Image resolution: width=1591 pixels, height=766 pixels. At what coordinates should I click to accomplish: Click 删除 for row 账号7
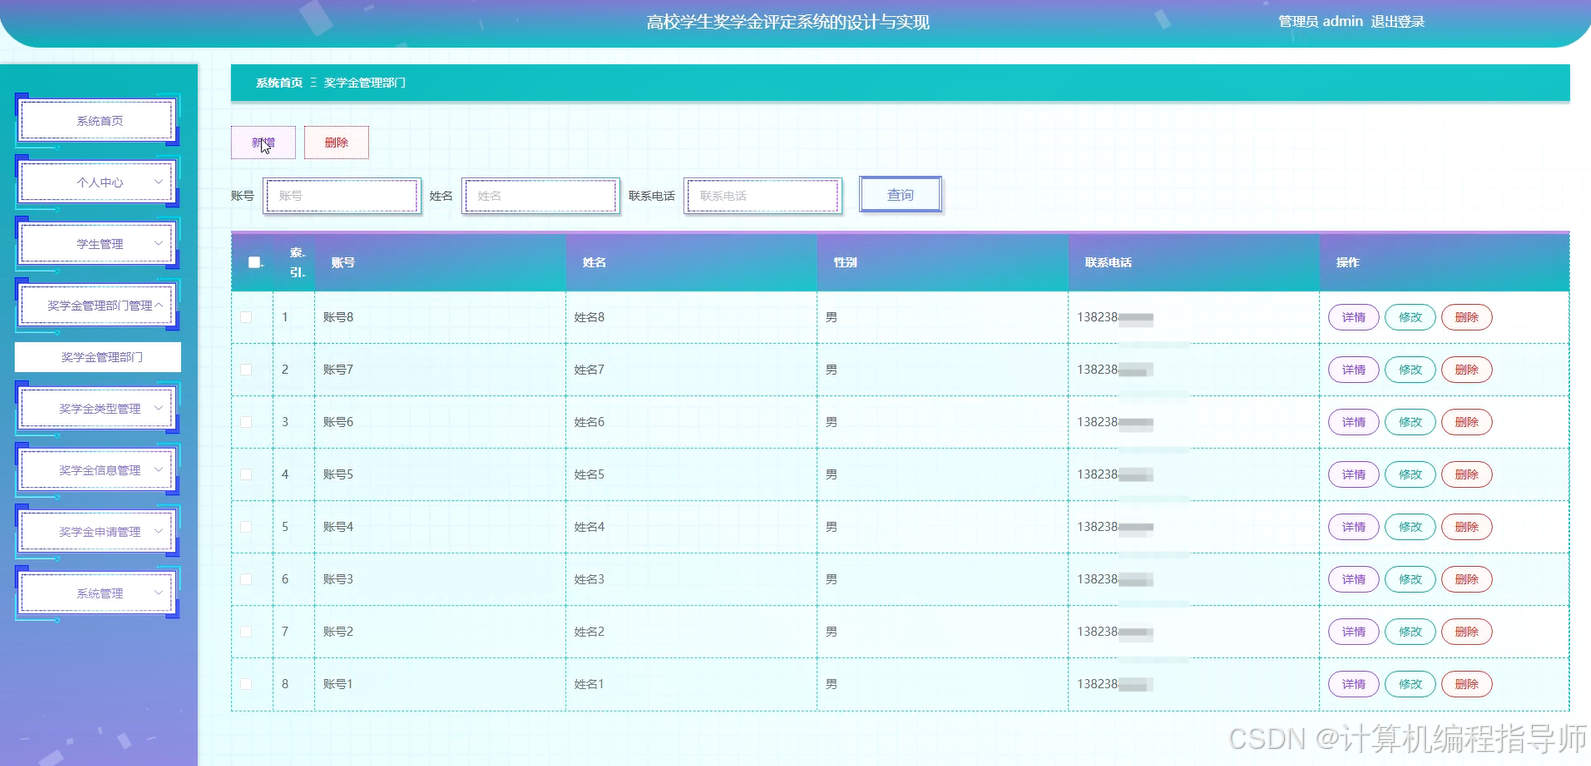coord(1467,370)
